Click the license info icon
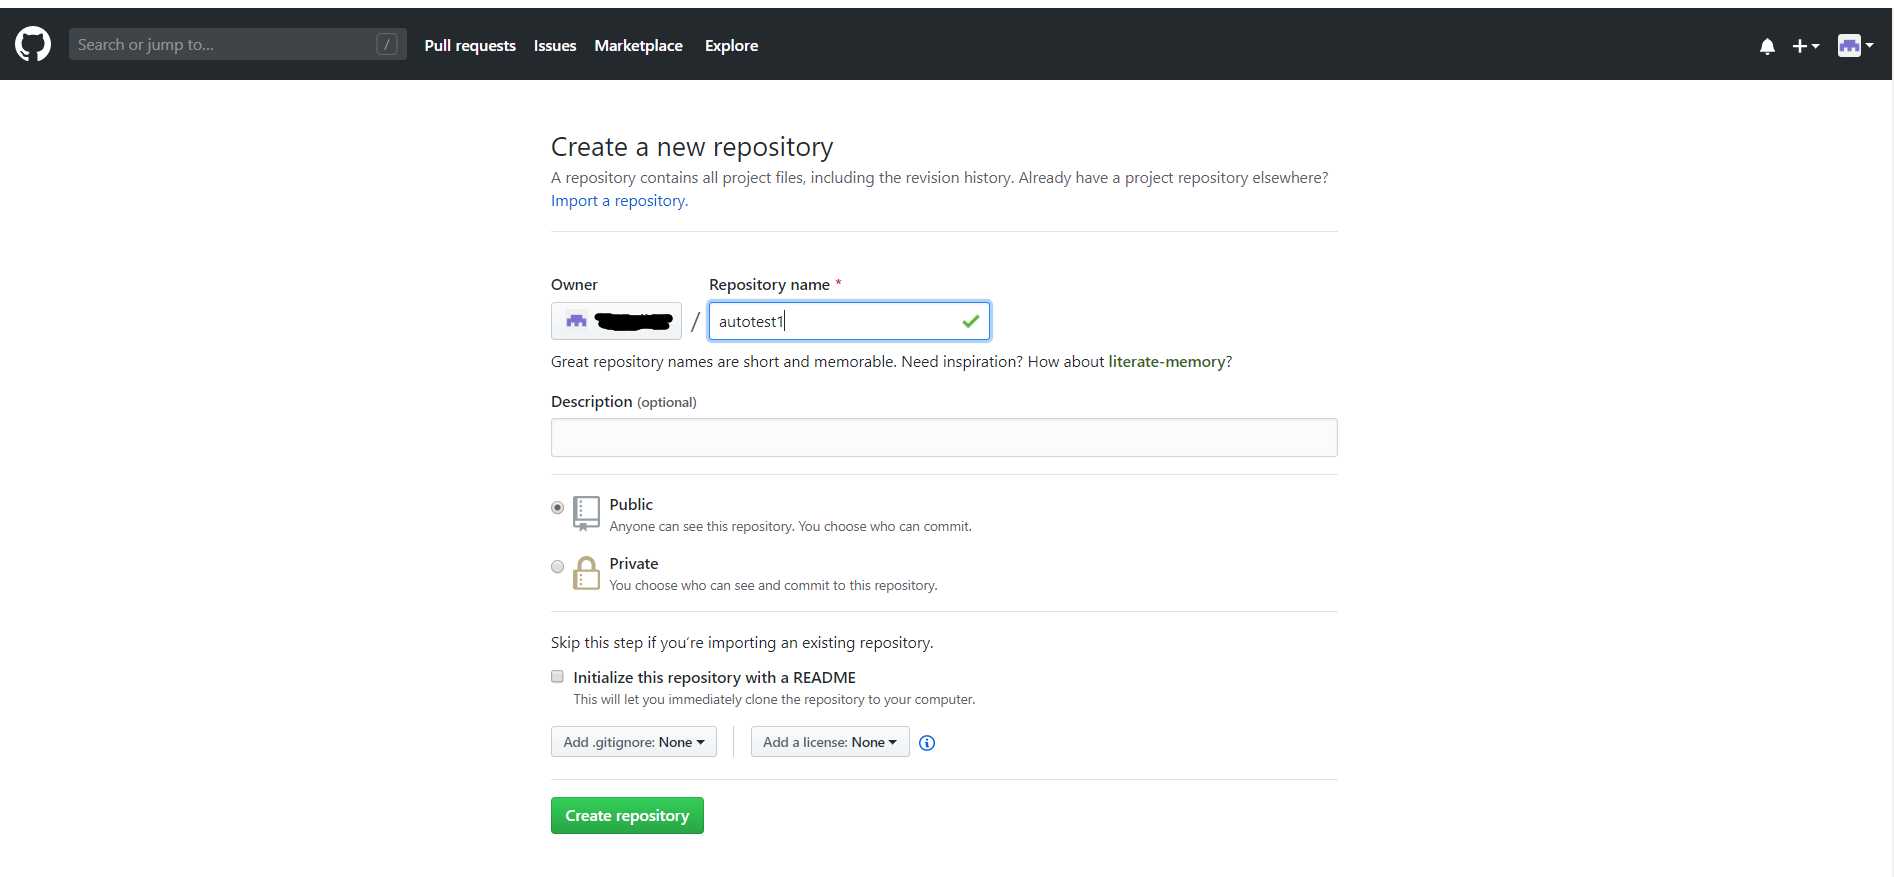Screen dimensions: 1894x877 tap(927, 742)
